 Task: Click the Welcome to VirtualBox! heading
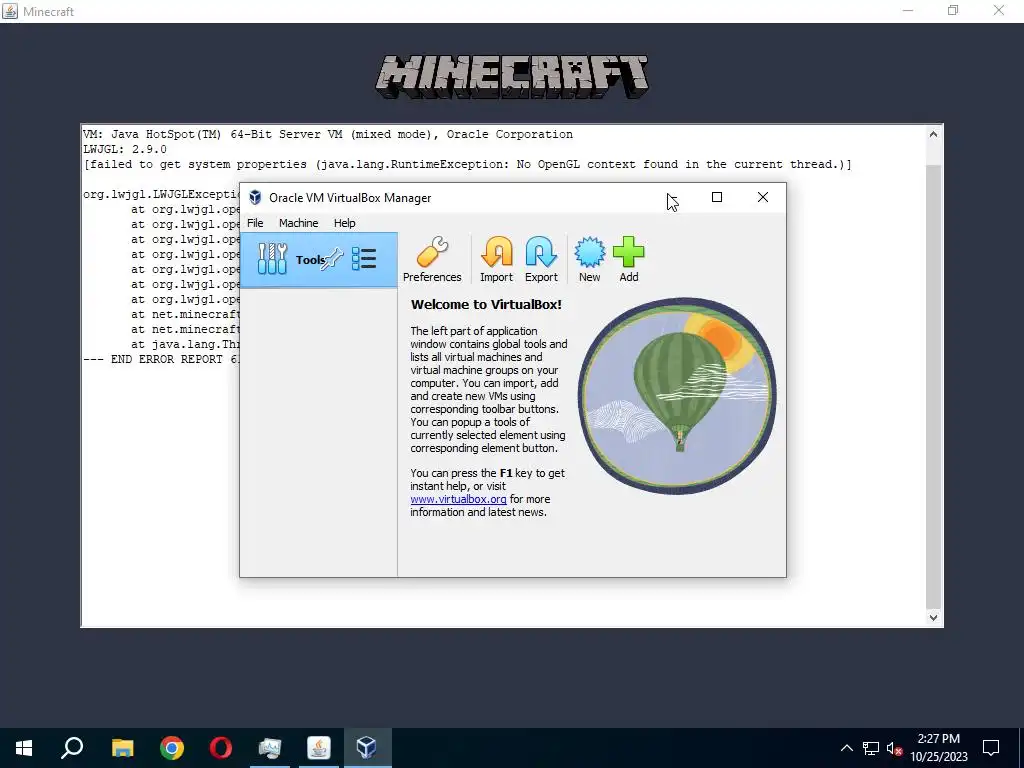coord(486,304)
